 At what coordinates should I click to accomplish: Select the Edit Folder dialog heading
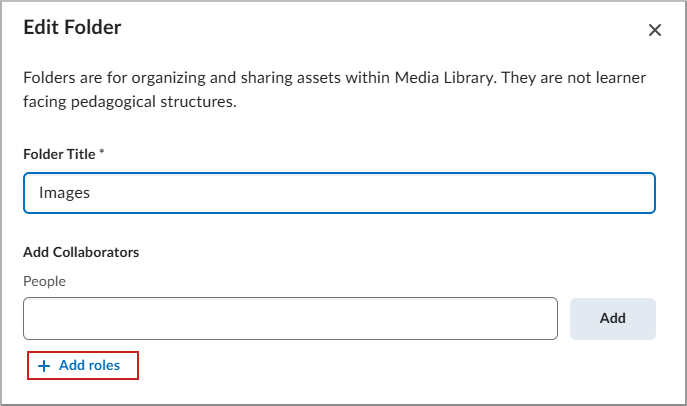72,28
